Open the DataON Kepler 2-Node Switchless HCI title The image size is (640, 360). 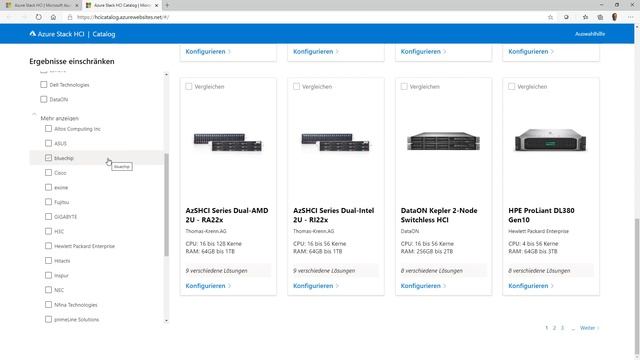click(439, 215)
